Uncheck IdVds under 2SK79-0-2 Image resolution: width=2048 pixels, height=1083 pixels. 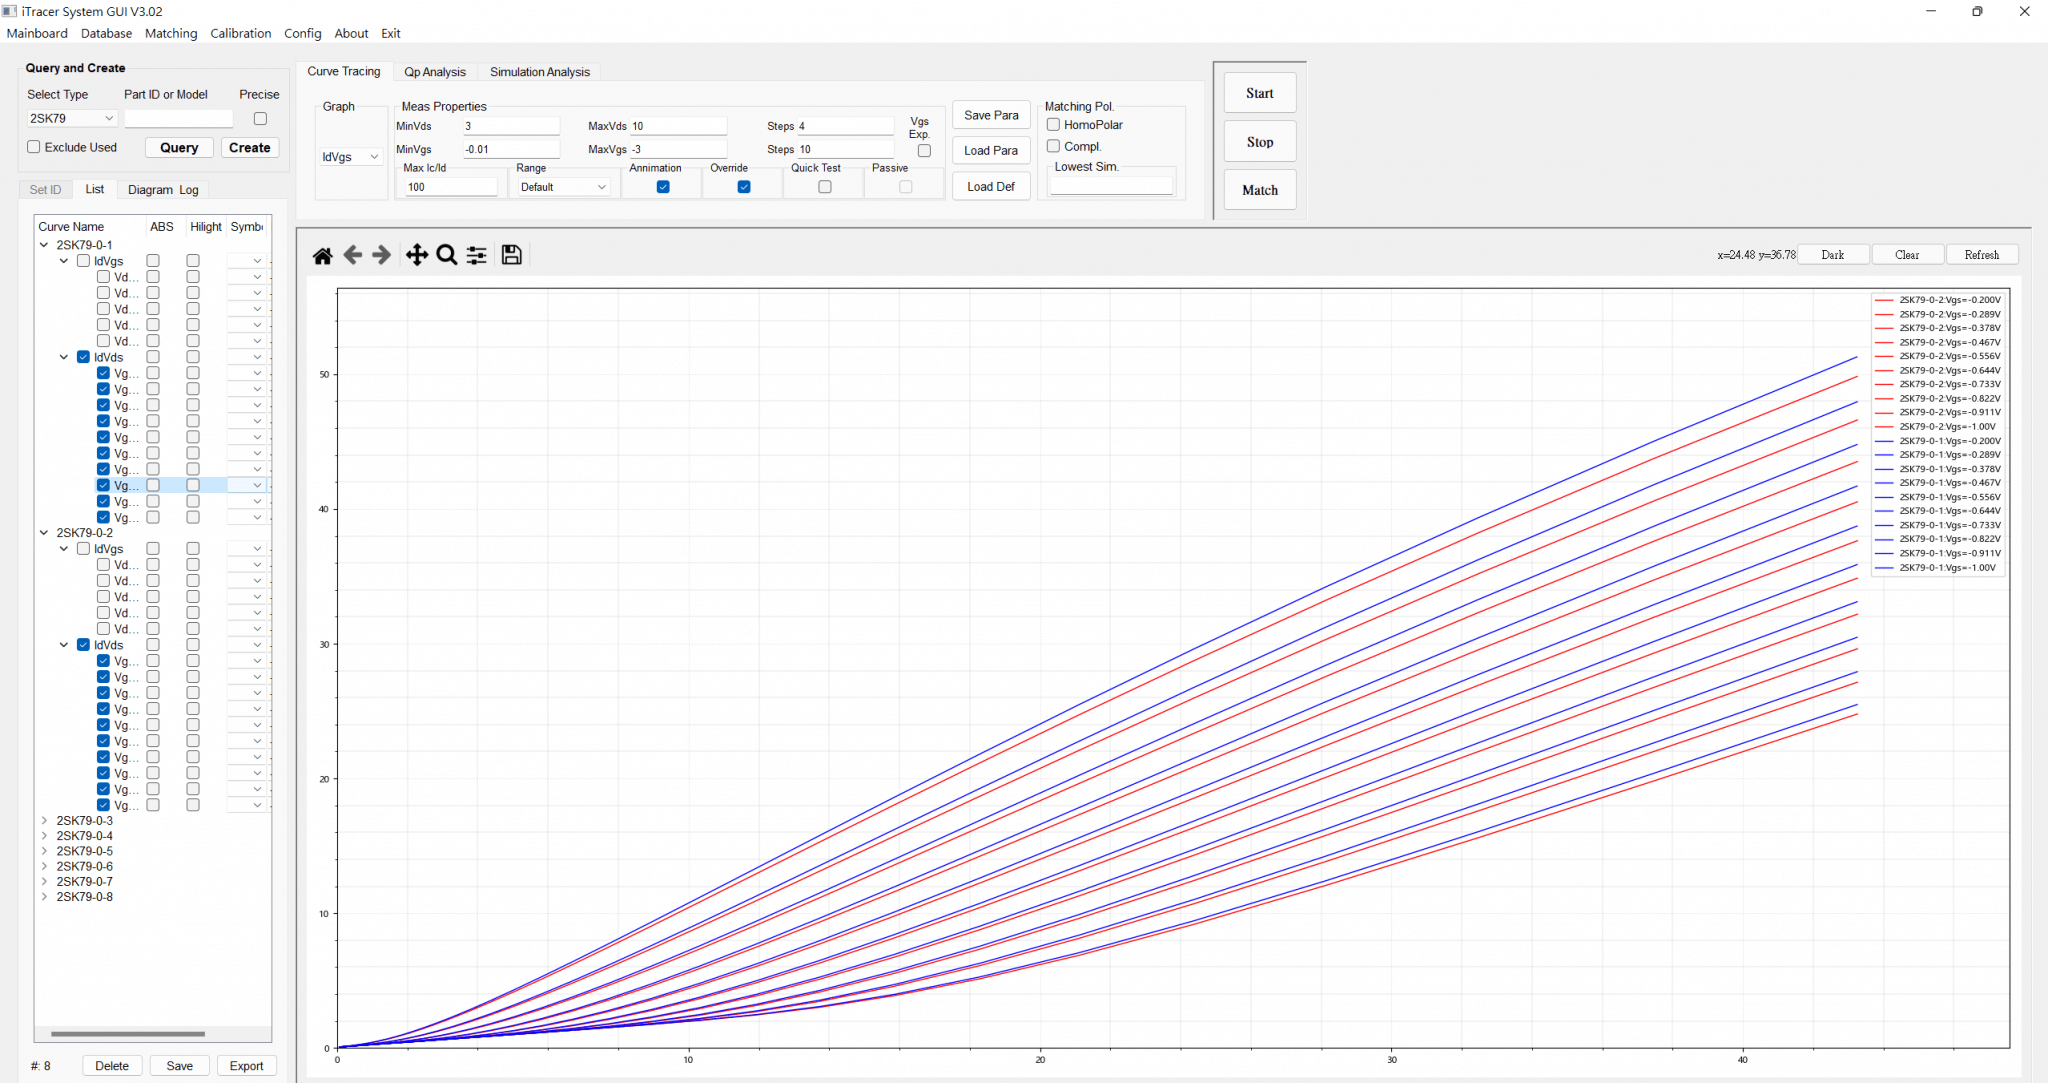[83, 645]
